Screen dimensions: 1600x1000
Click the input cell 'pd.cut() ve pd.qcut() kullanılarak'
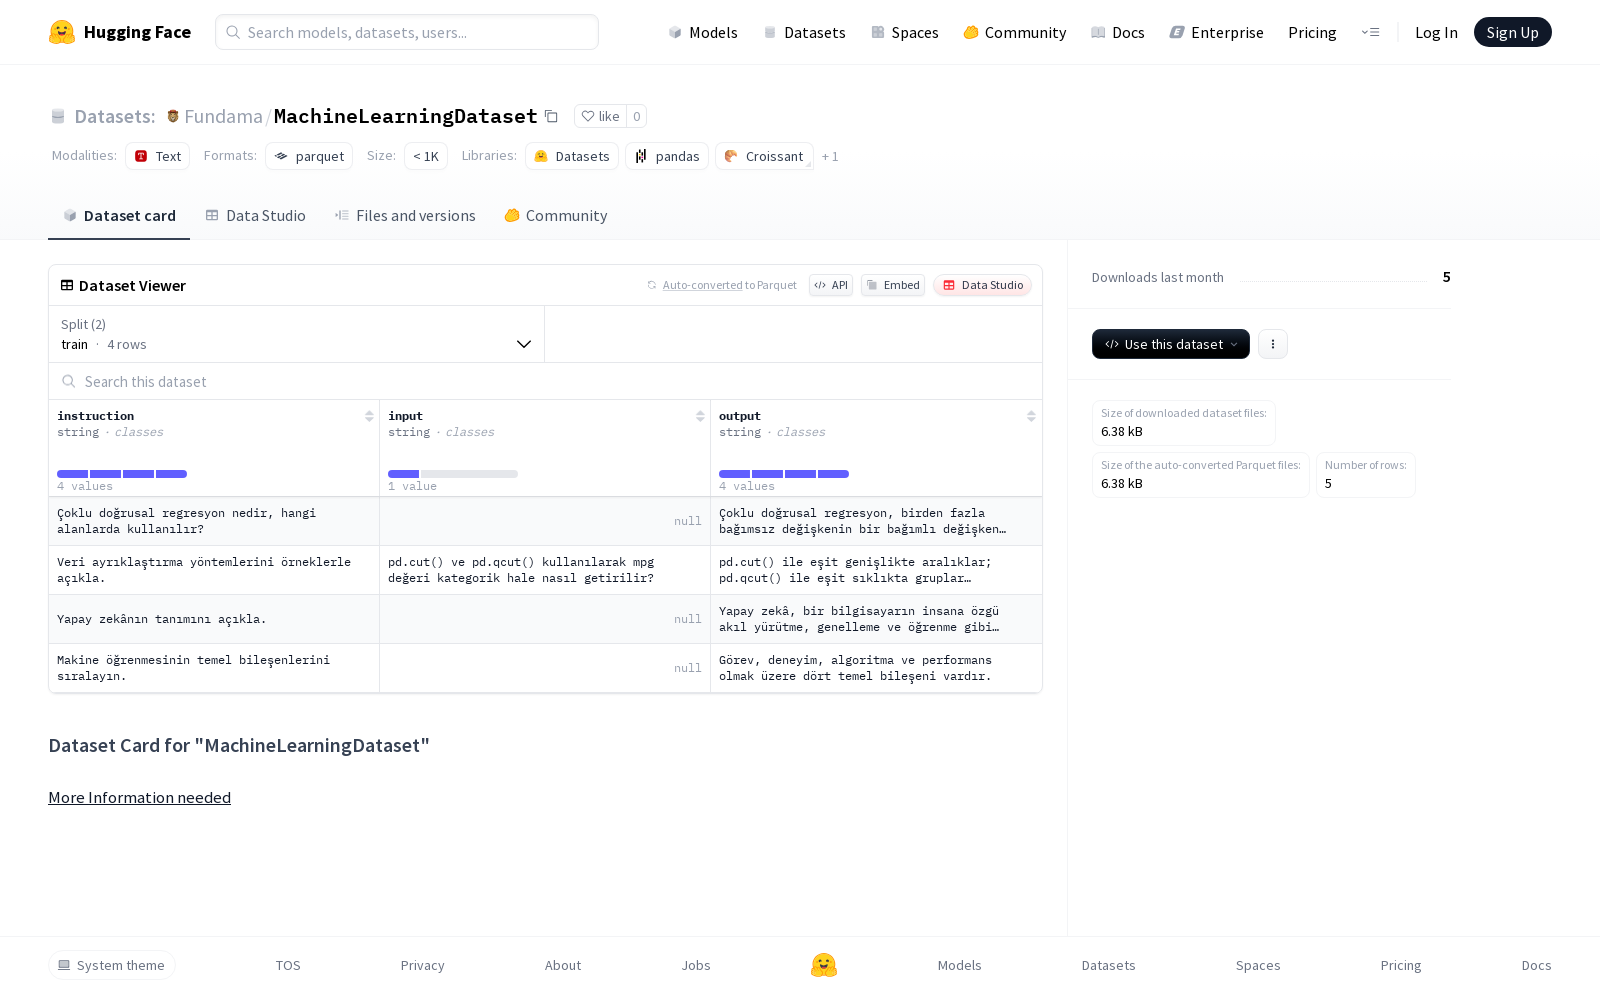tap(545, 570)
